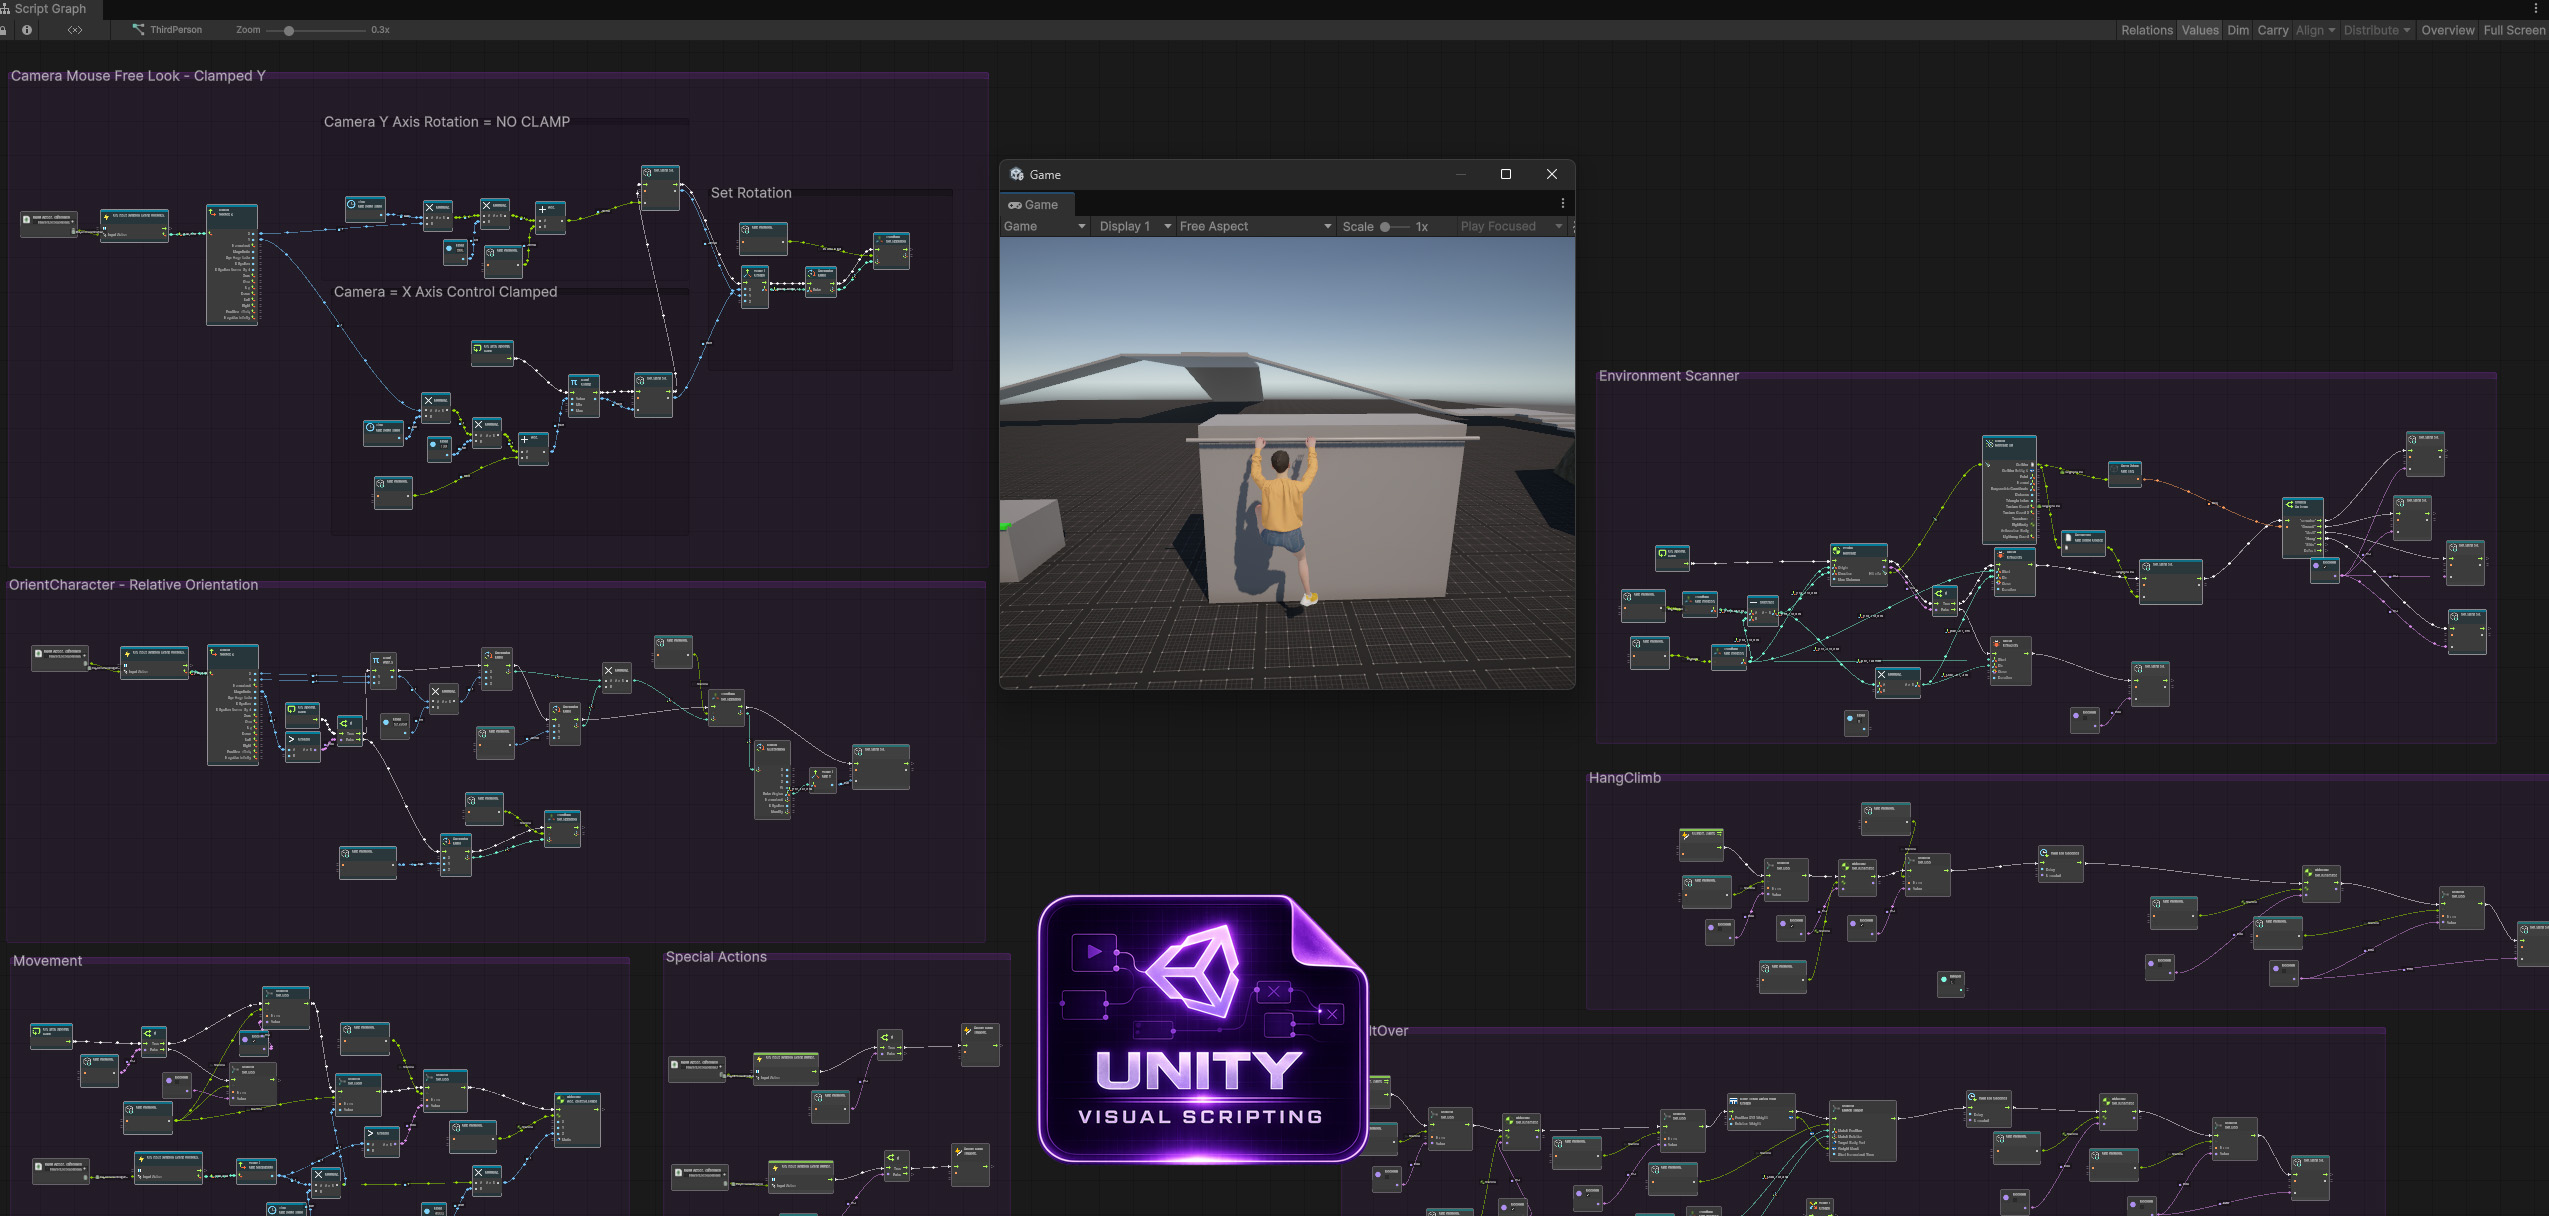Expand the Display 1 dropdown
Viewport: 2549px width, 1216px height.
point(1135,226)
